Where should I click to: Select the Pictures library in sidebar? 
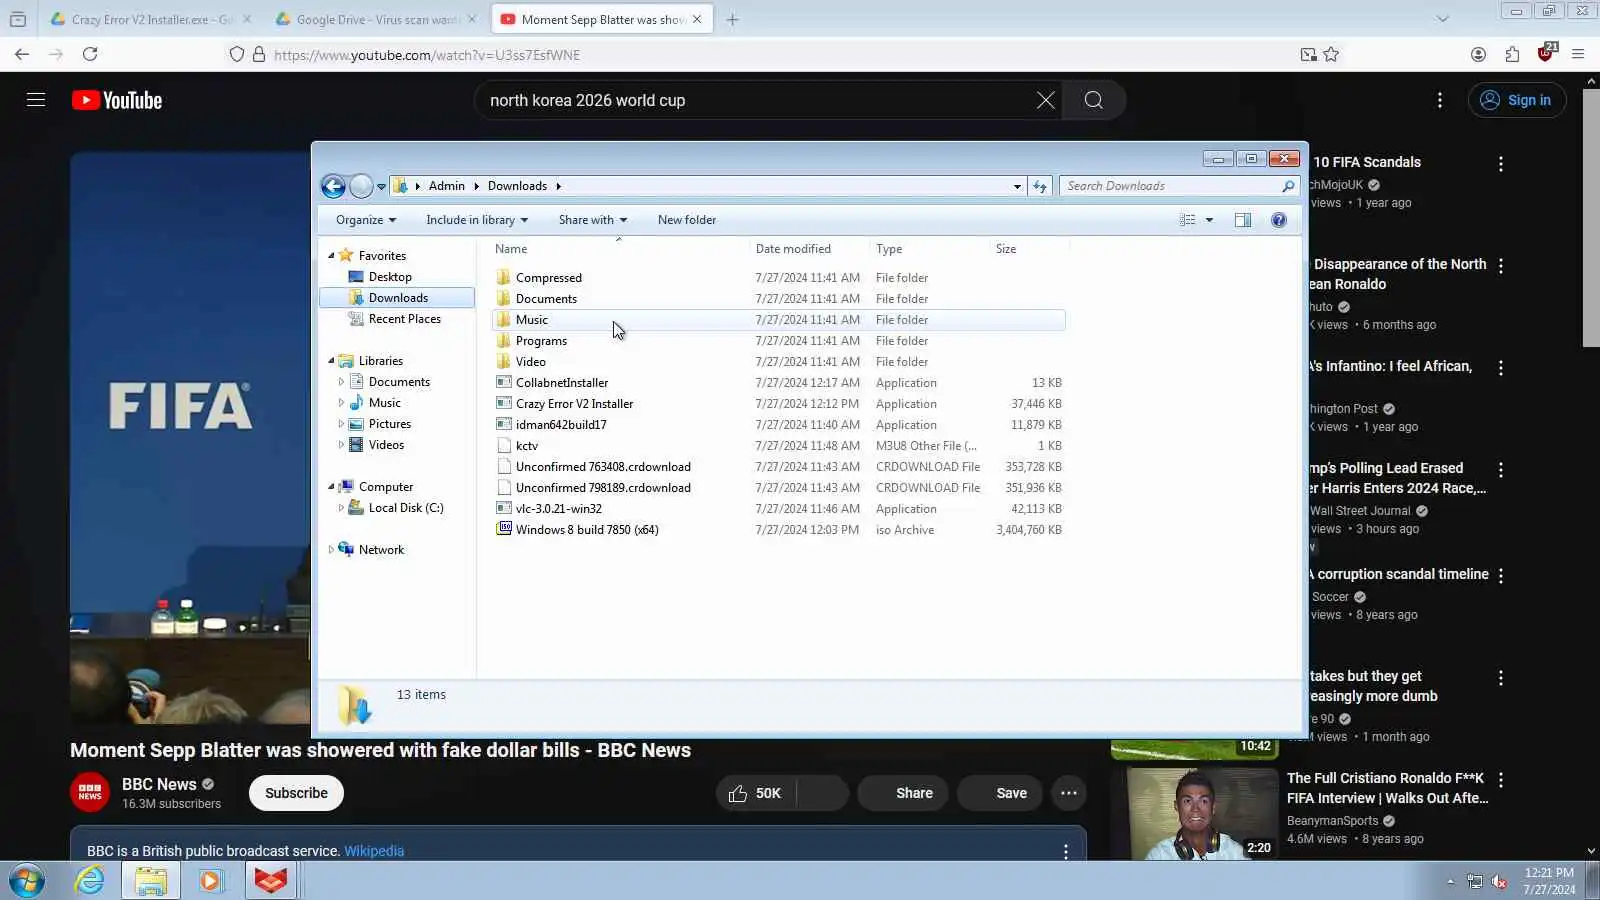pos(390,424)
